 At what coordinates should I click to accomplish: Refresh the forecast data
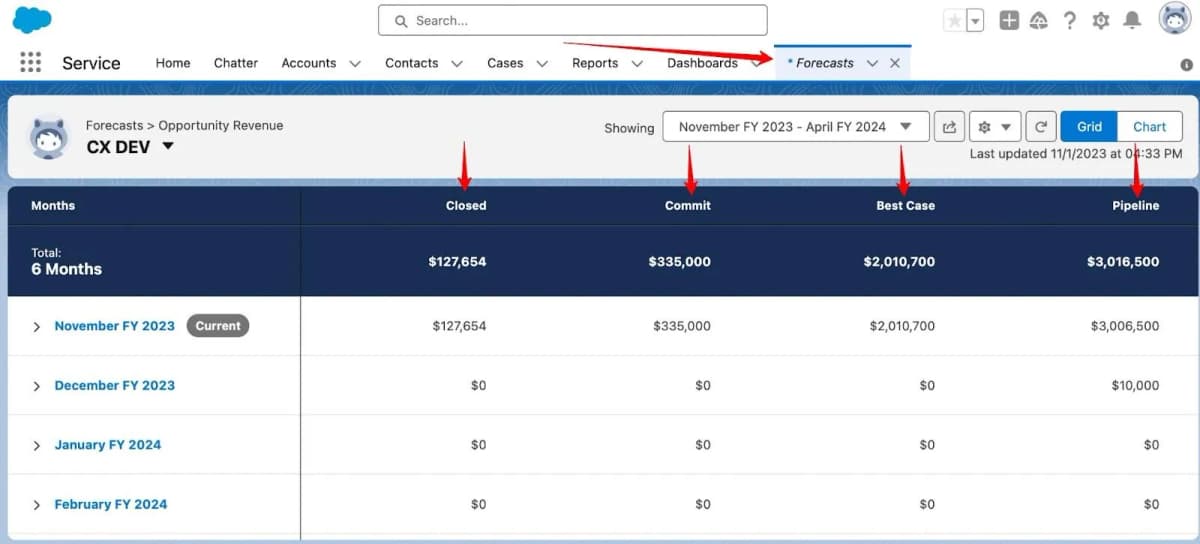click(1041, 127)
